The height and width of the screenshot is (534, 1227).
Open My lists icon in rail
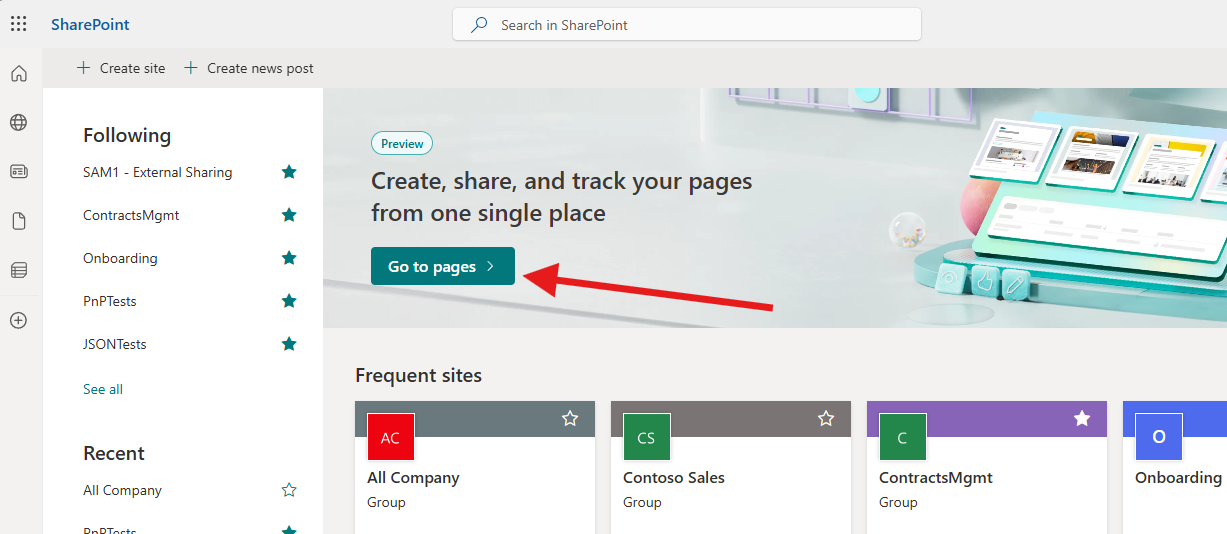(19, 270)
